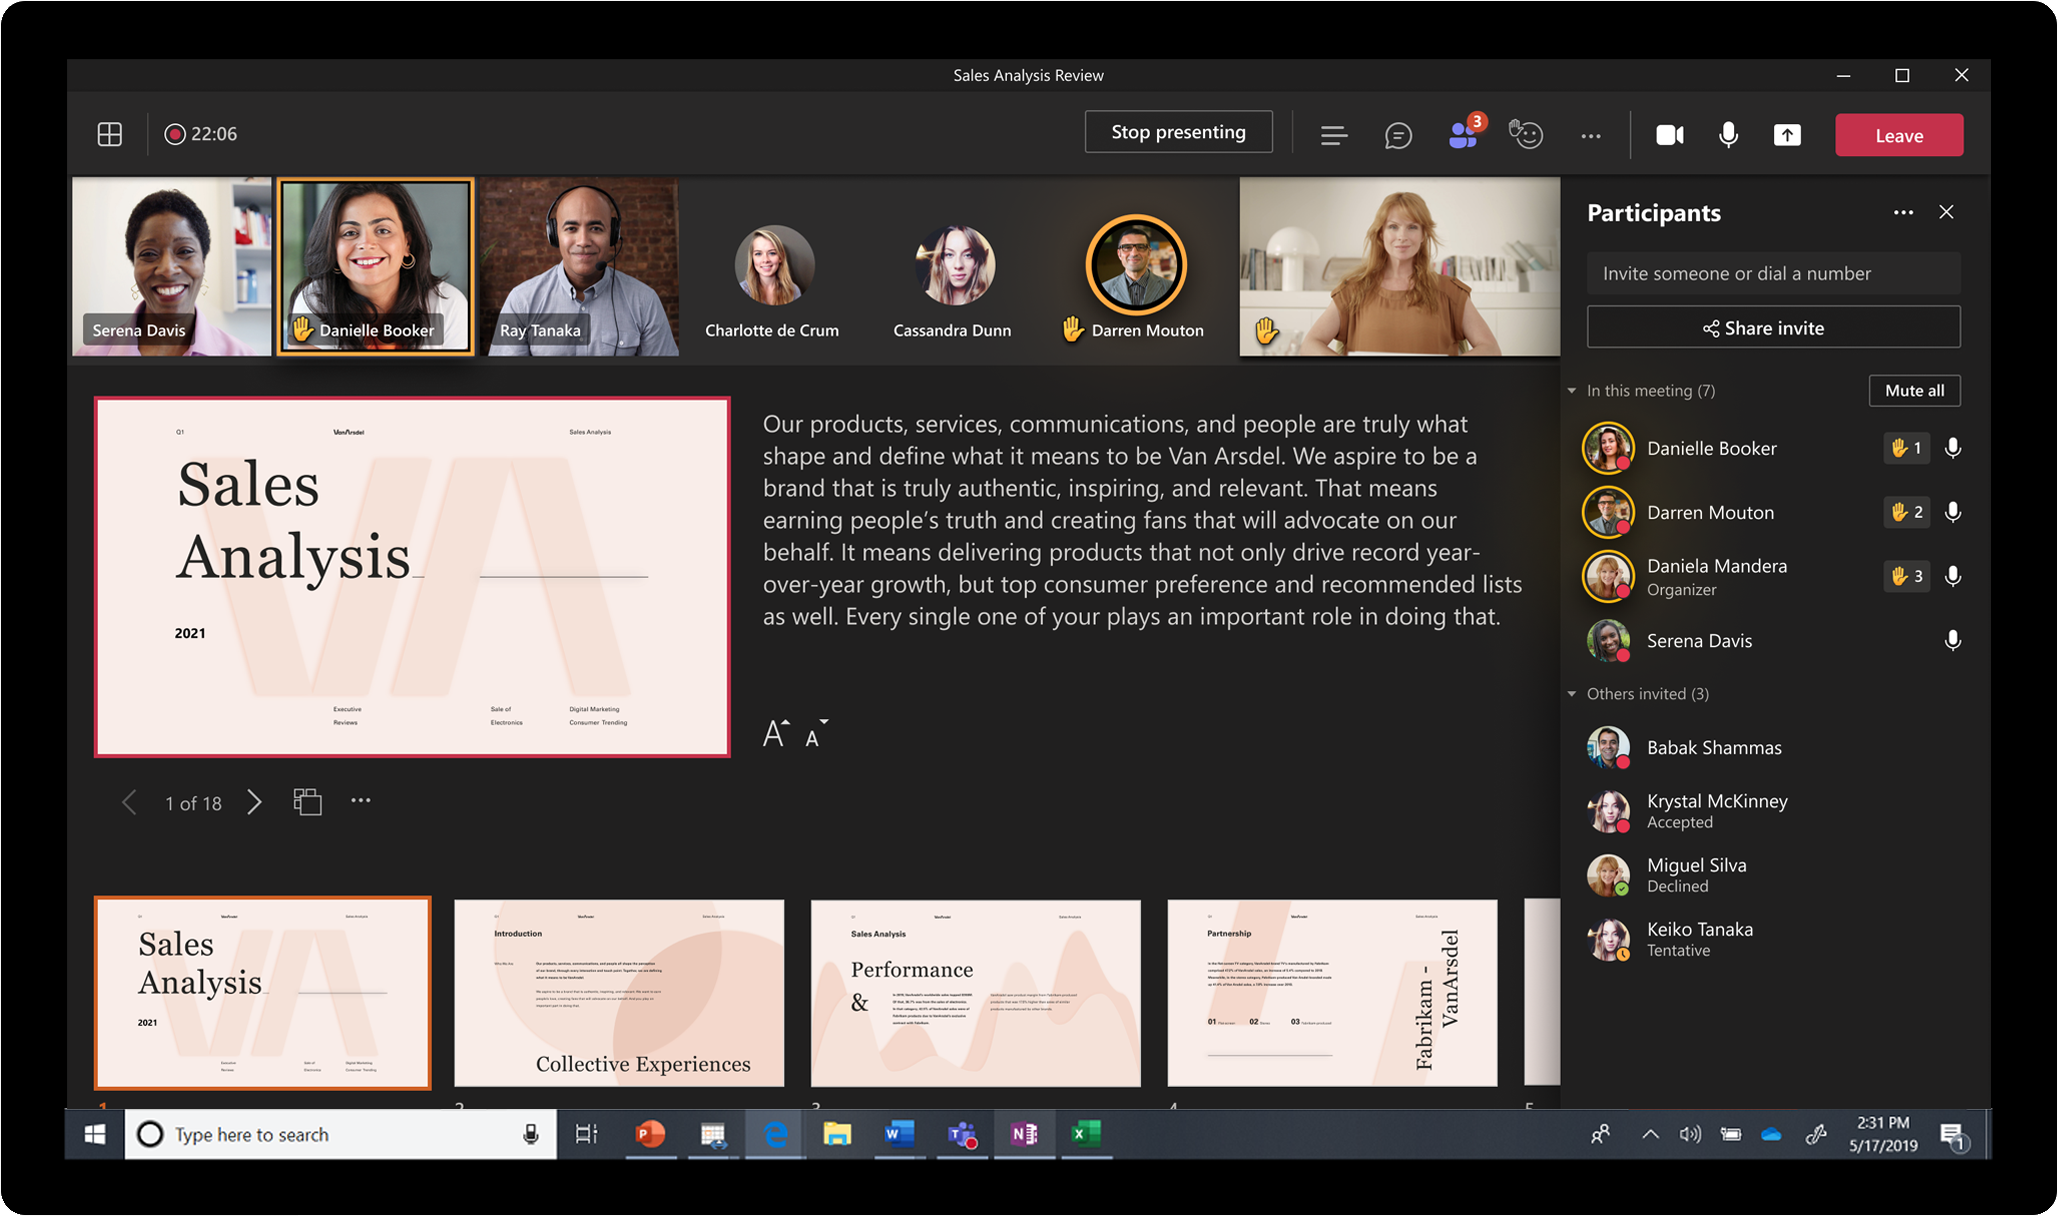2058x1216 pixels.
Task: Expand participants panel options menu
Action: pos(1905,211)
